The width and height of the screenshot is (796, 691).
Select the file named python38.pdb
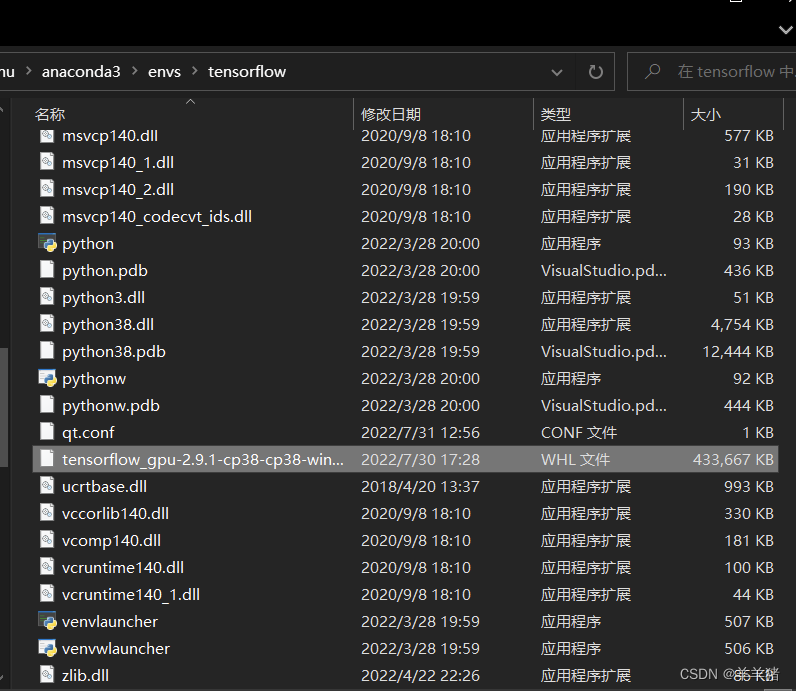[x=114, y=352]
